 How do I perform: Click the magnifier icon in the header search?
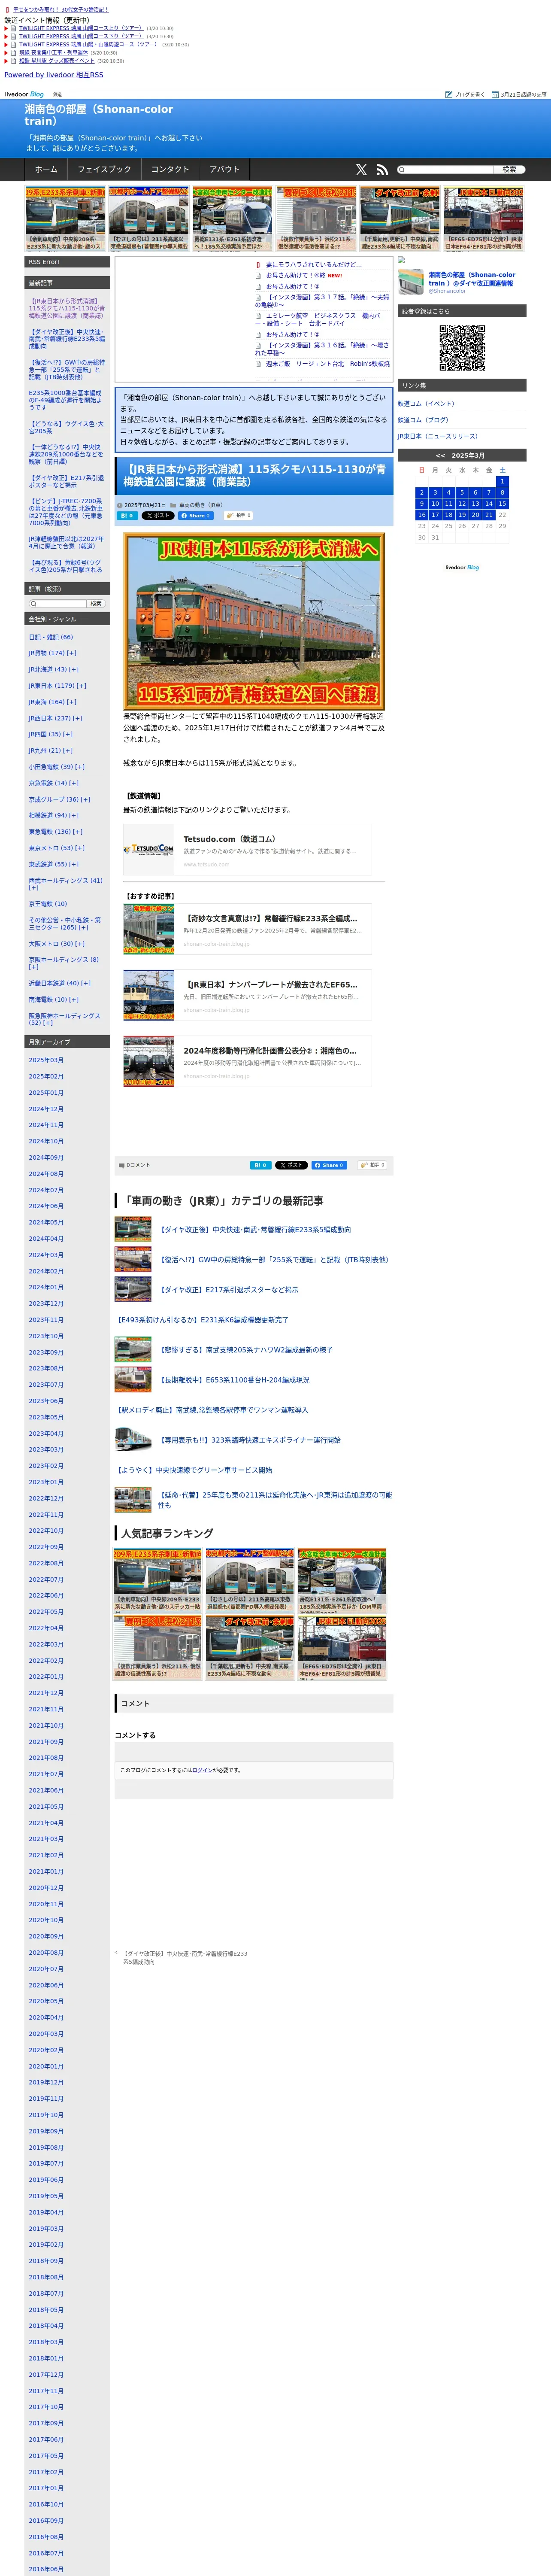pyautogui.click(x=402, y=170)
